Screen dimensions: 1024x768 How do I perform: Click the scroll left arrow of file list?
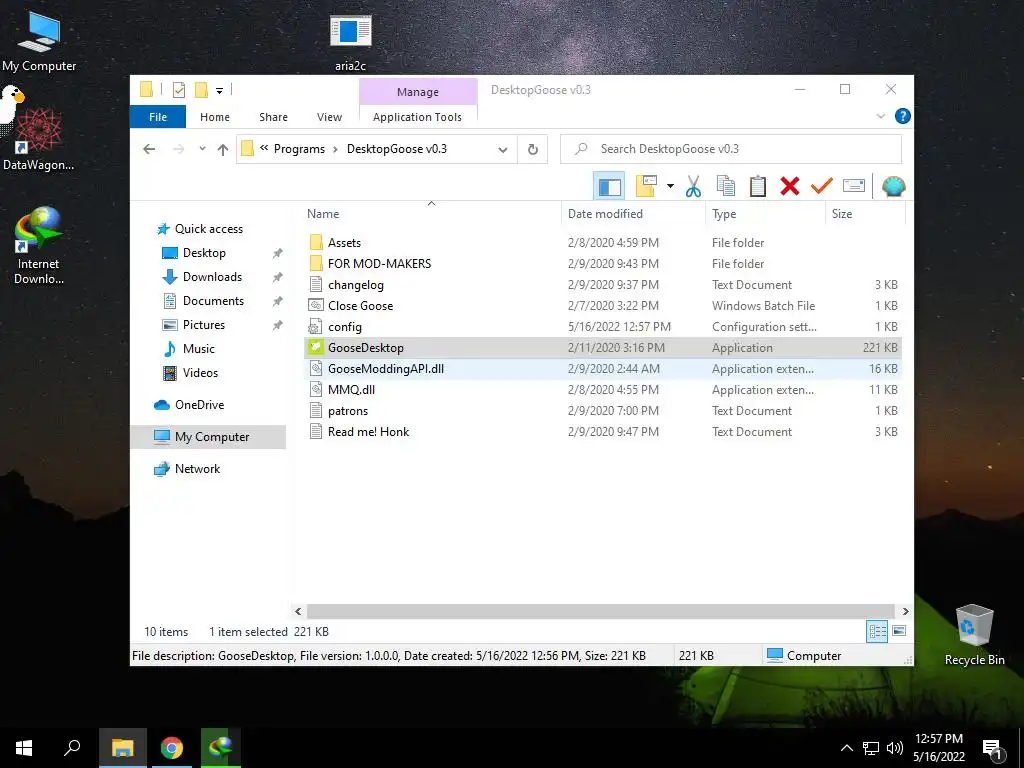point(298,611)
